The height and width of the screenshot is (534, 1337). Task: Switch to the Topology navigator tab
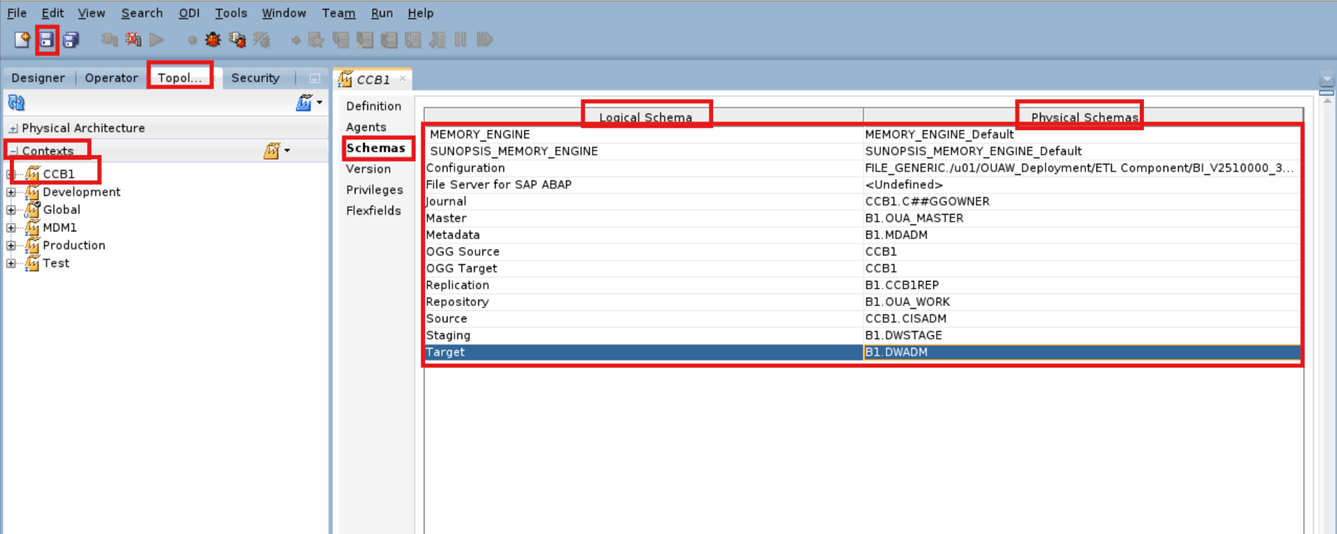coord(180,78)
